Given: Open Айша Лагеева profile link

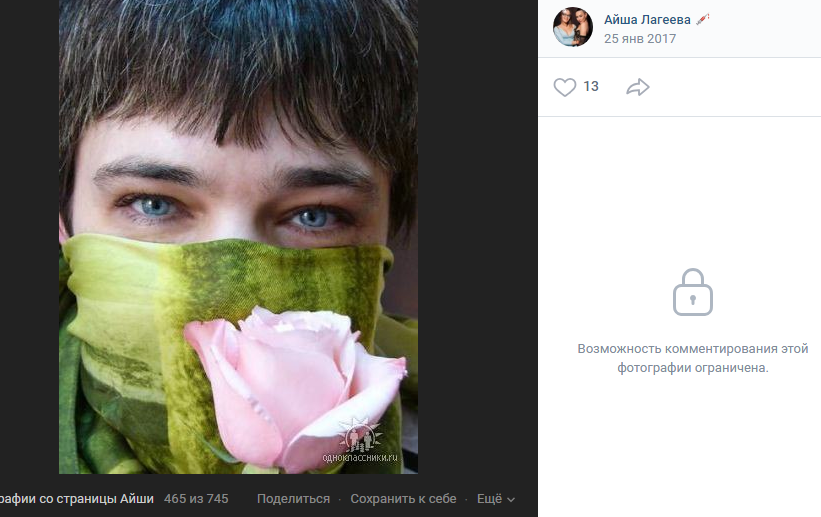Looking at the screenshot, I should [x=647, y=20].
